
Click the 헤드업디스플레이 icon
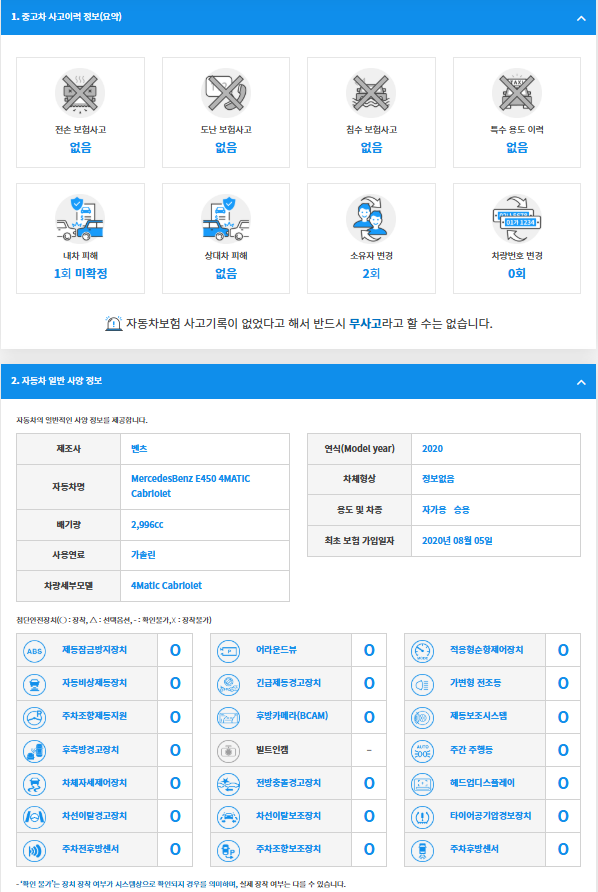[x=422, y=783]
